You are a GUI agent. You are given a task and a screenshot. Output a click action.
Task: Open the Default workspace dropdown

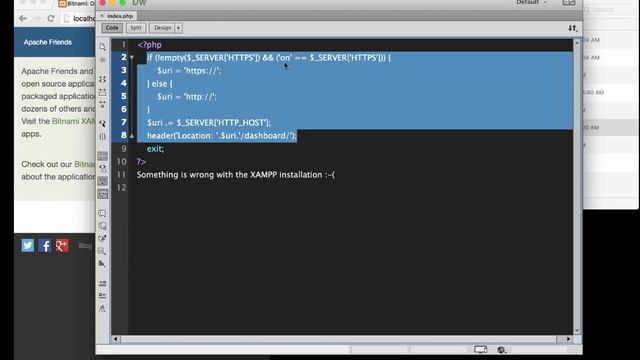coord(531,2)
